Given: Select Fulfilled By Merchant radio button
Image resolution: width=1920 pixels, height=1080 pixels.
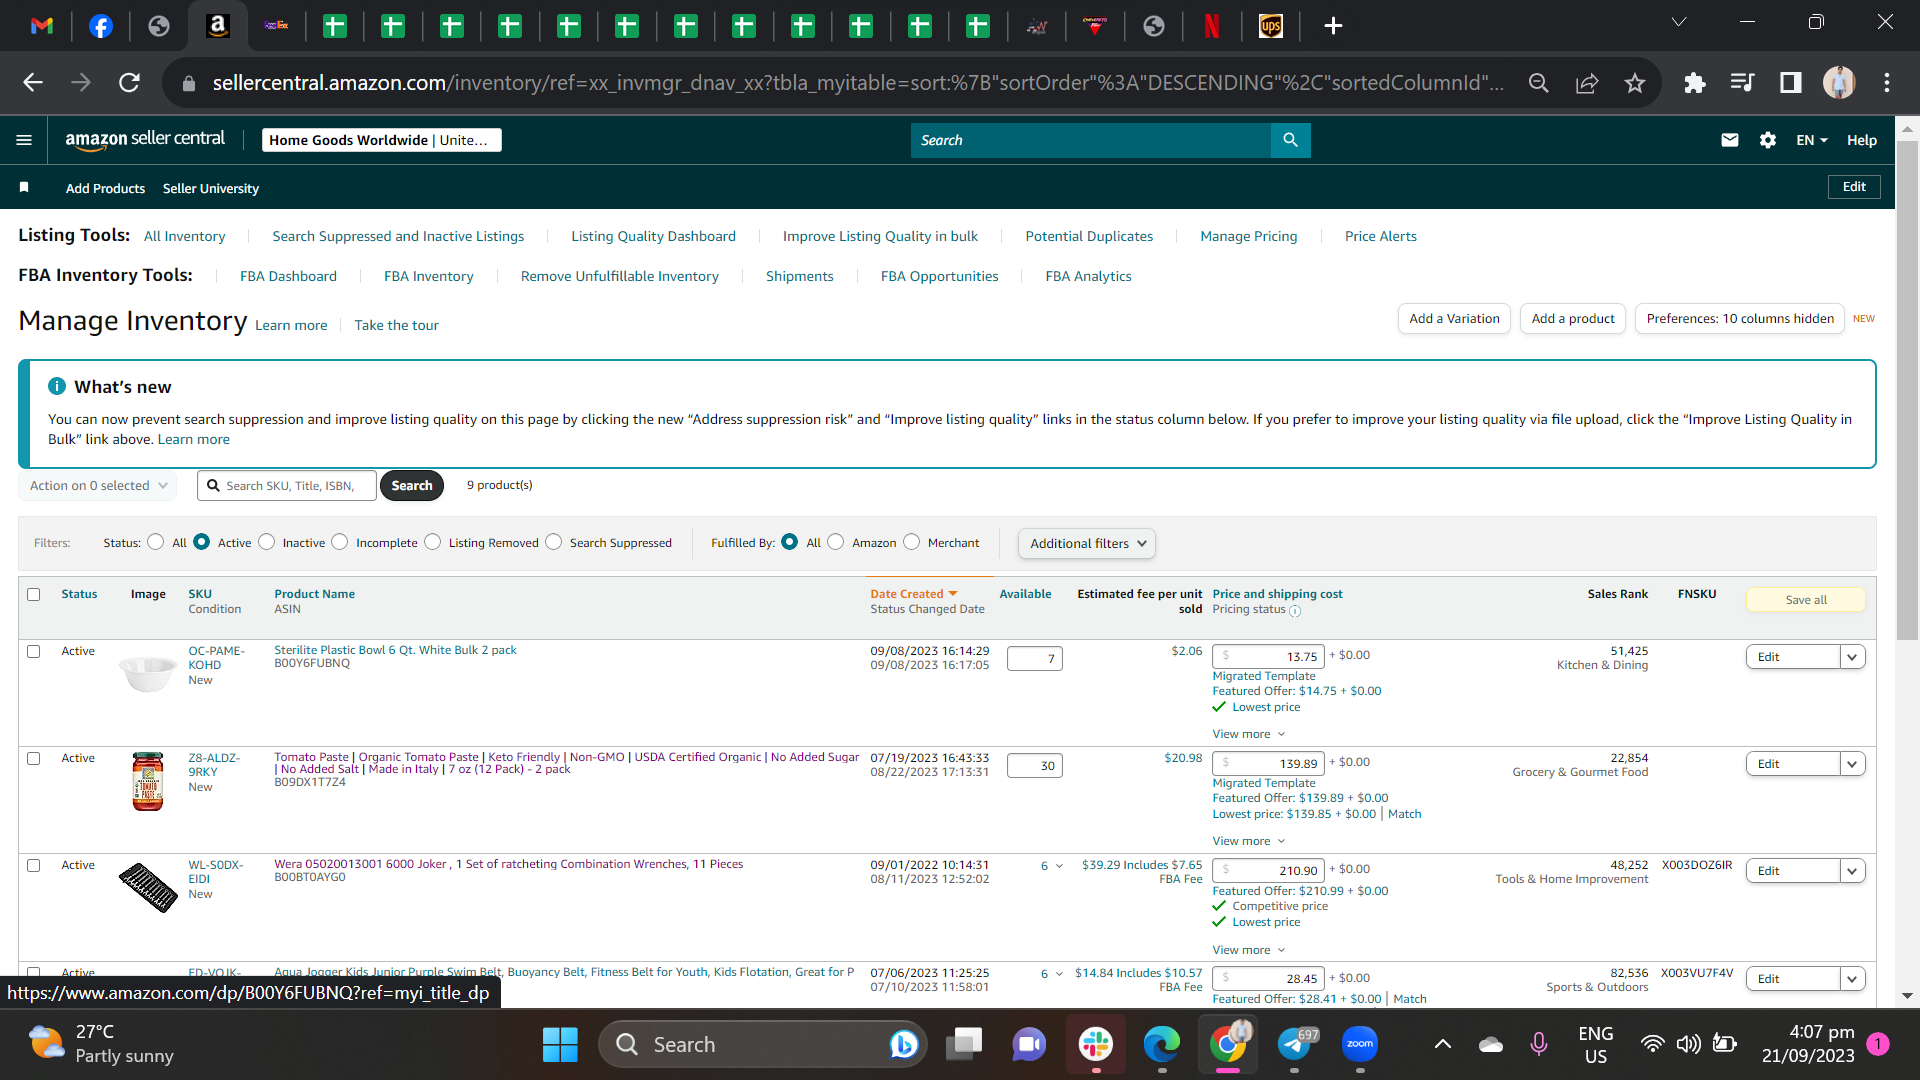Looking at the screenshot, I should [x=911, y=542].
